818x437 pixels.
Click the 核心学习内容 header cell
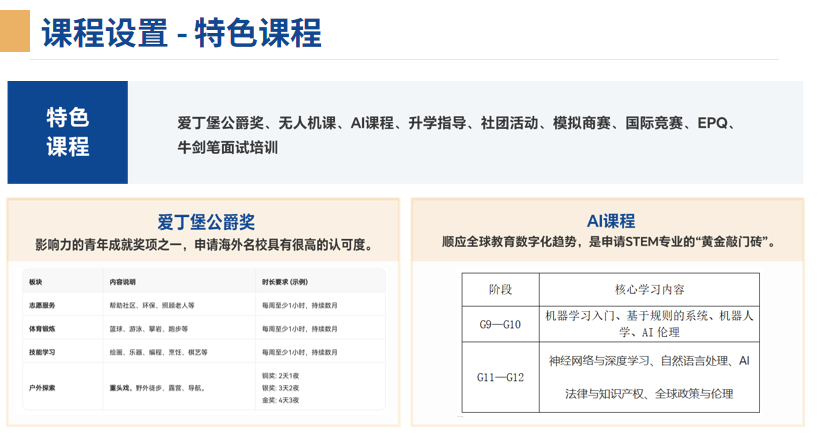pos(649,290)
